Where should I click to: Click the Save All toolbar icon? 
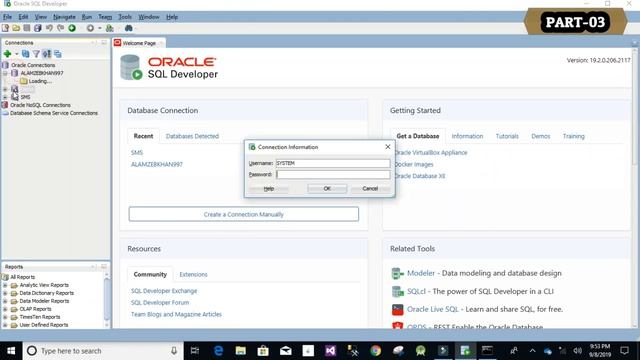click(x=38, y=28)
